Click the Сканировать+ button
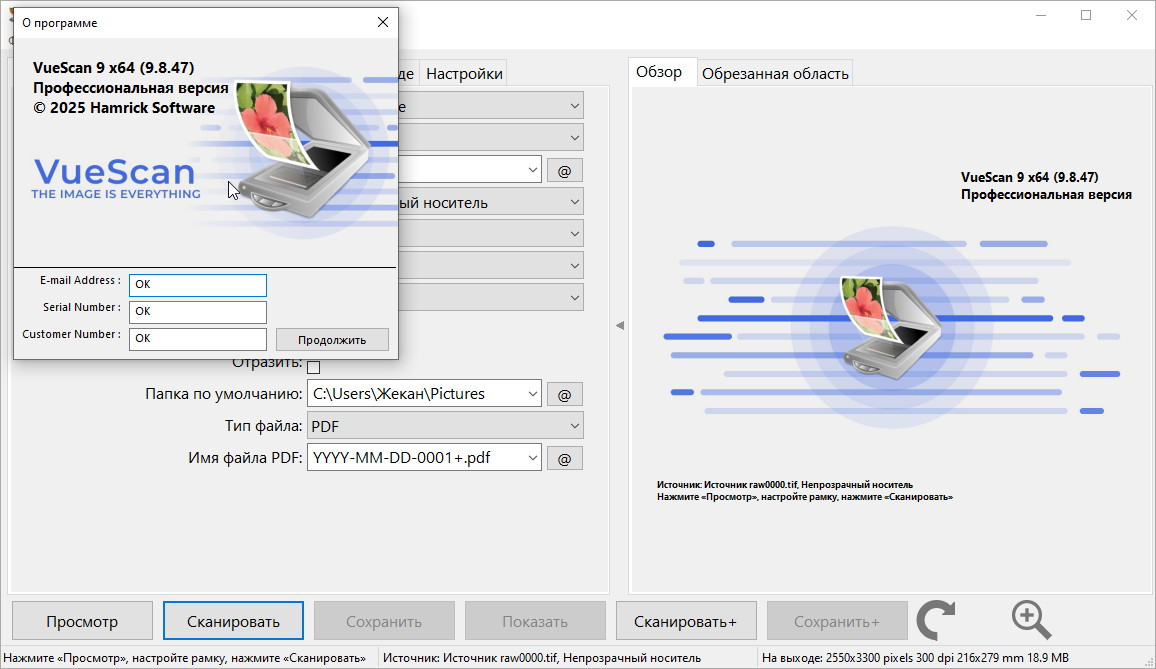 tap(686, 621)
